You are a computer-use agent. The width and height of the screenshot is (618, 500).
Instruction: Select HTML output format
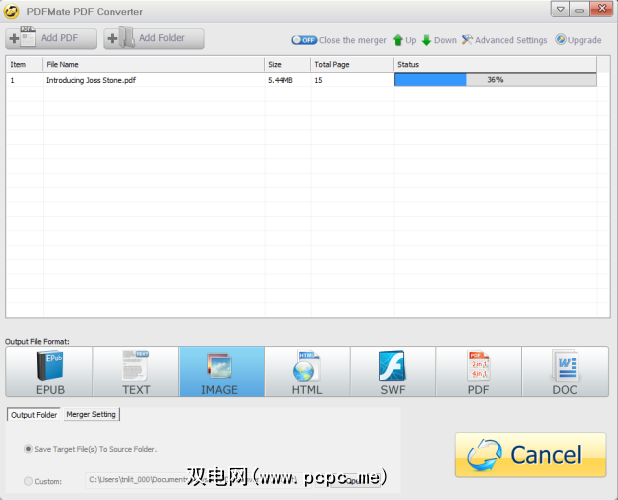(307, 372)
